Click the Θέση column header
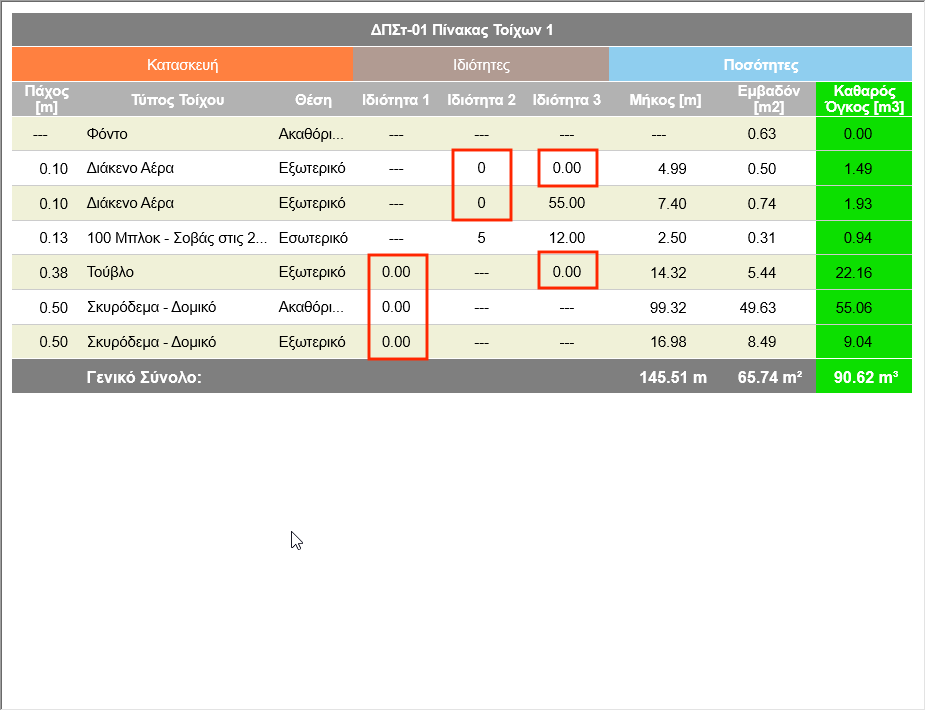 click(313, 100)
